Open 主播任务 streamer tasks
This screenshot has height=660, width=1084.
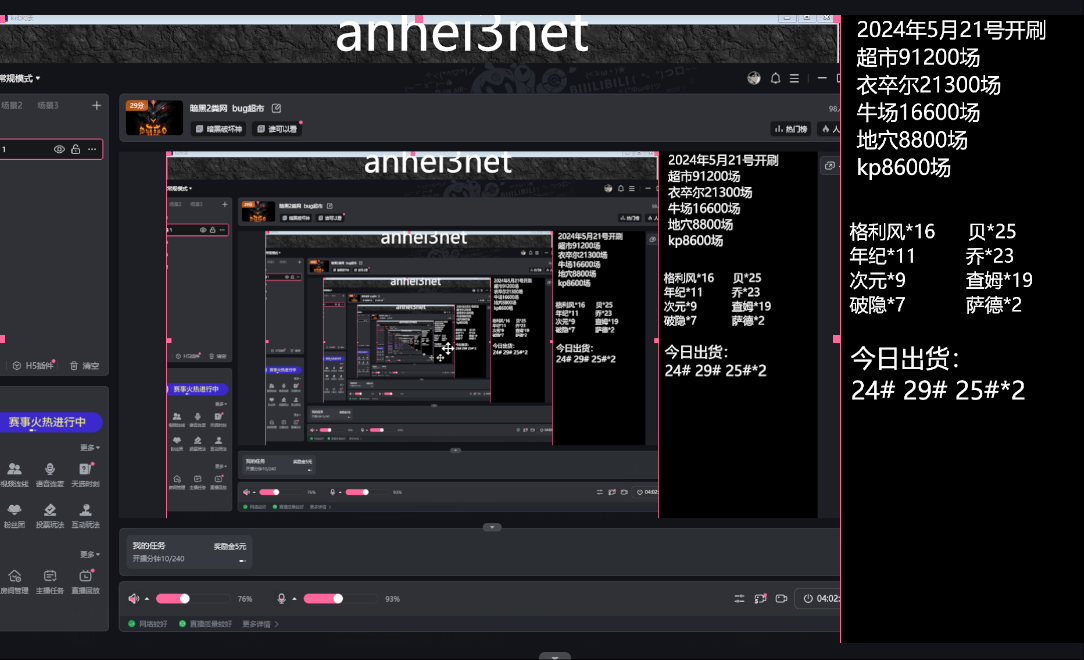tap(50, 581)
